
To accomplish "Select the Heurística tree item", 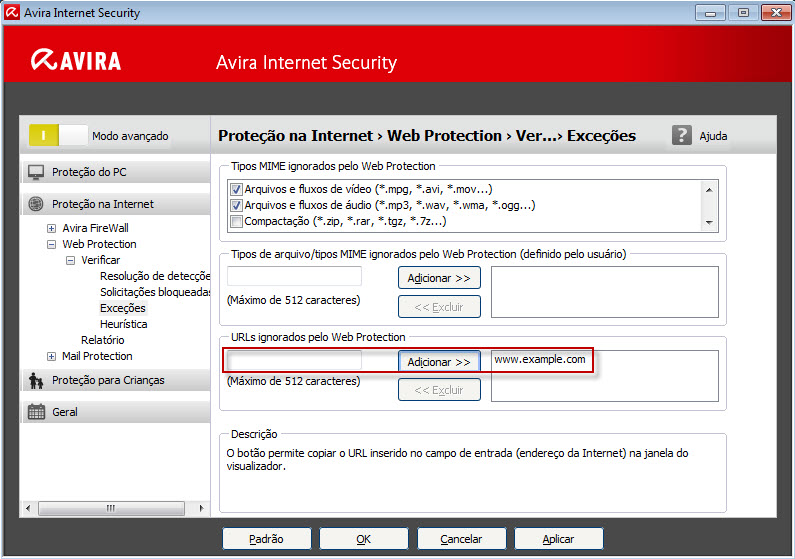I will pos(124,324).
